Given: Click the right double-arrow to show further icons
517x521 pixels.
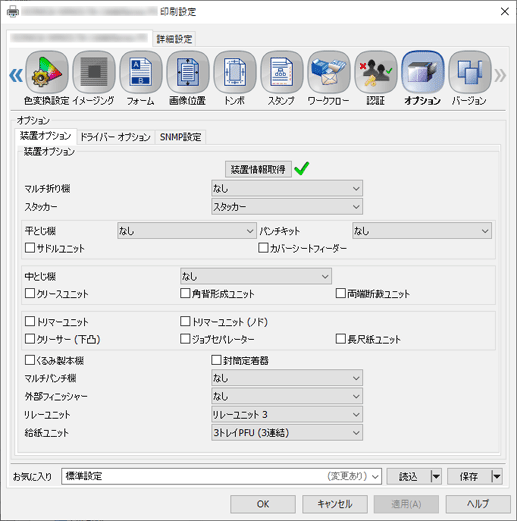Looking at the screenshot, I should click(x=500, y=75).
